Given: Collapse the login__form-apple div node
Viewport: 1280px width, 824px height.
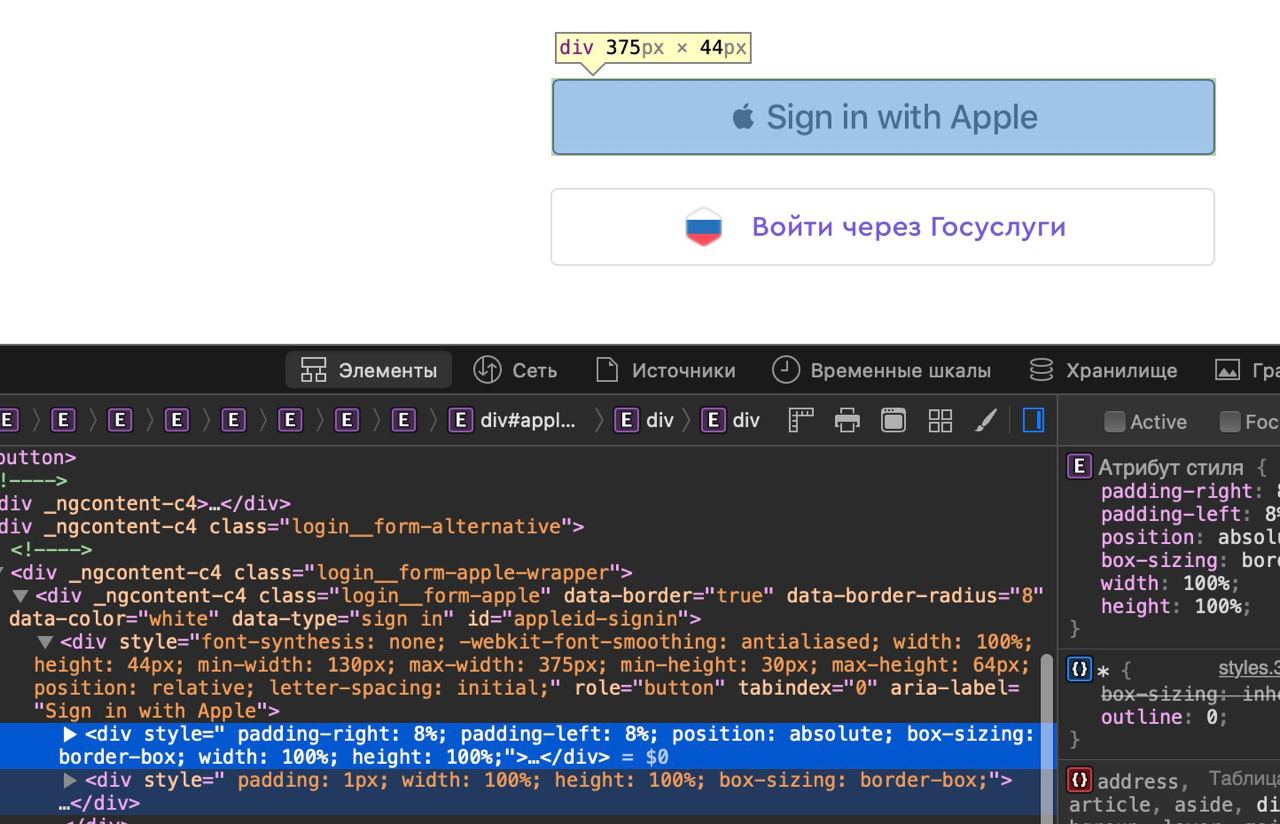Looking at the screenshot, I should [x=20, y=596].
